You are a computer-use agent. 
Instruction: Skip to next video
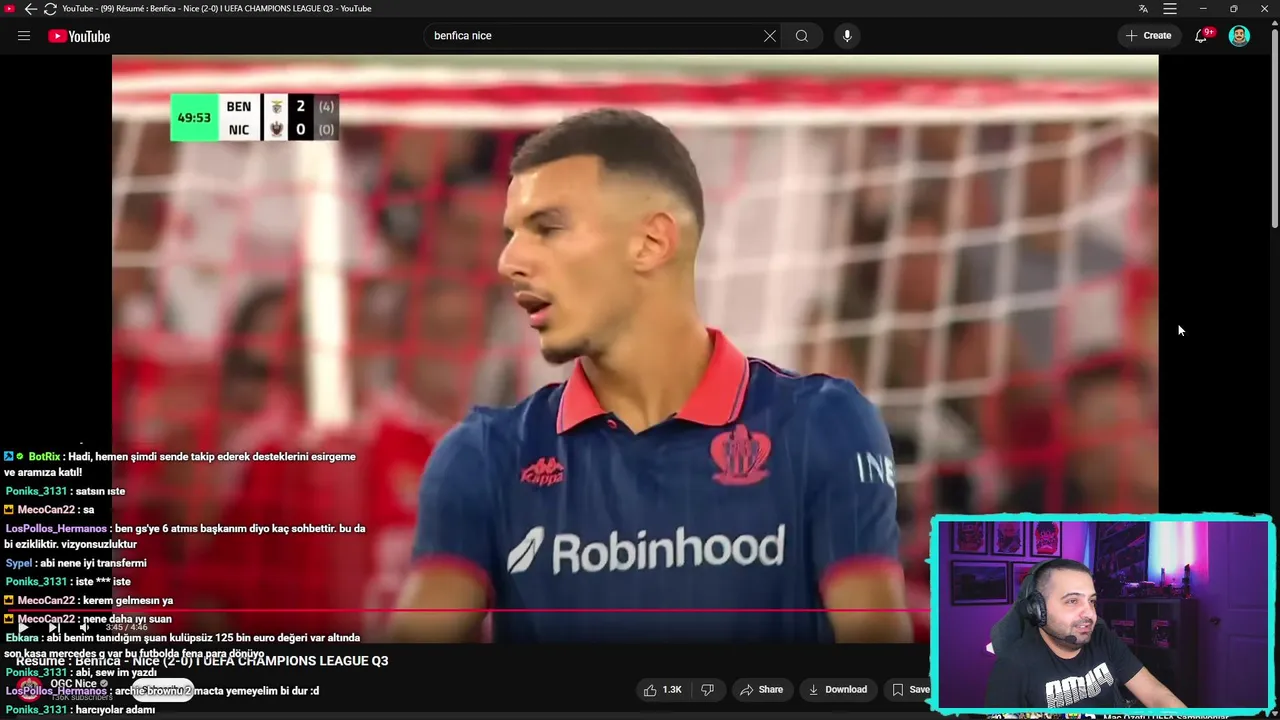tap(53, 628)
